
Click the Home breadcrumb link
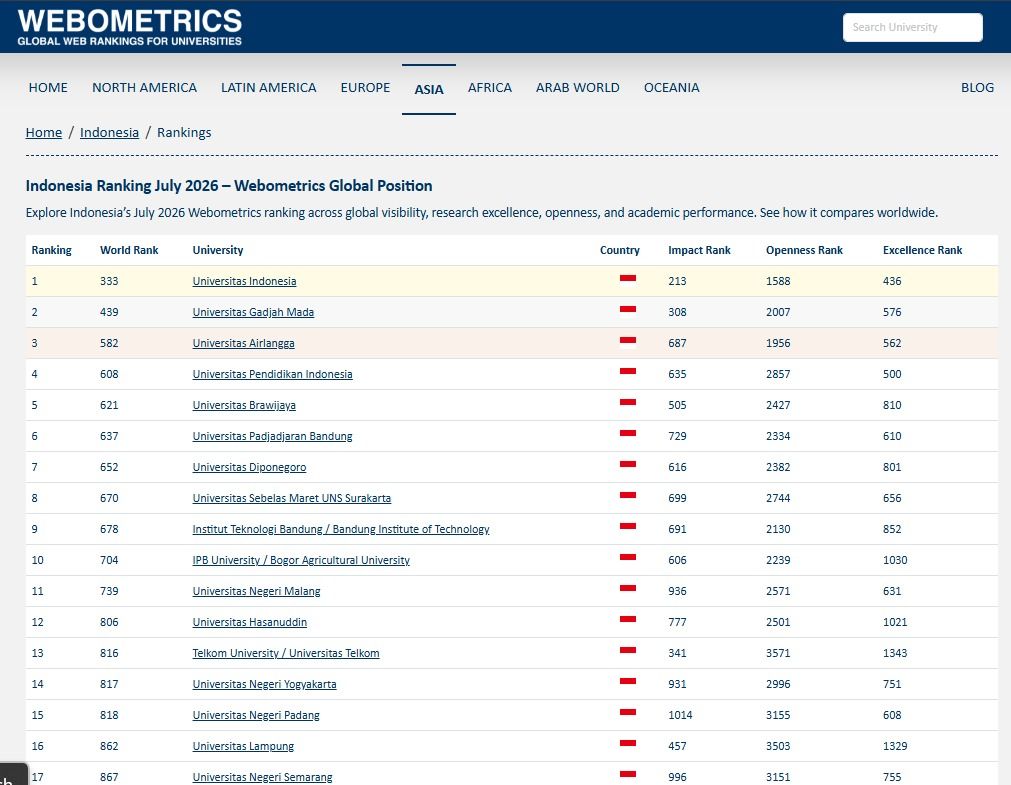[44, 132]
